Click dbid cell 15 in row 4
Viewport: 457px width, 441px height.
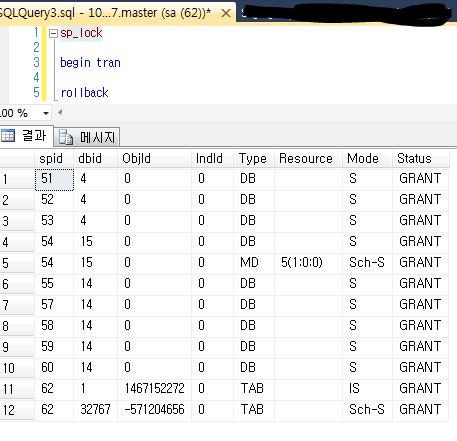(96, 242)
